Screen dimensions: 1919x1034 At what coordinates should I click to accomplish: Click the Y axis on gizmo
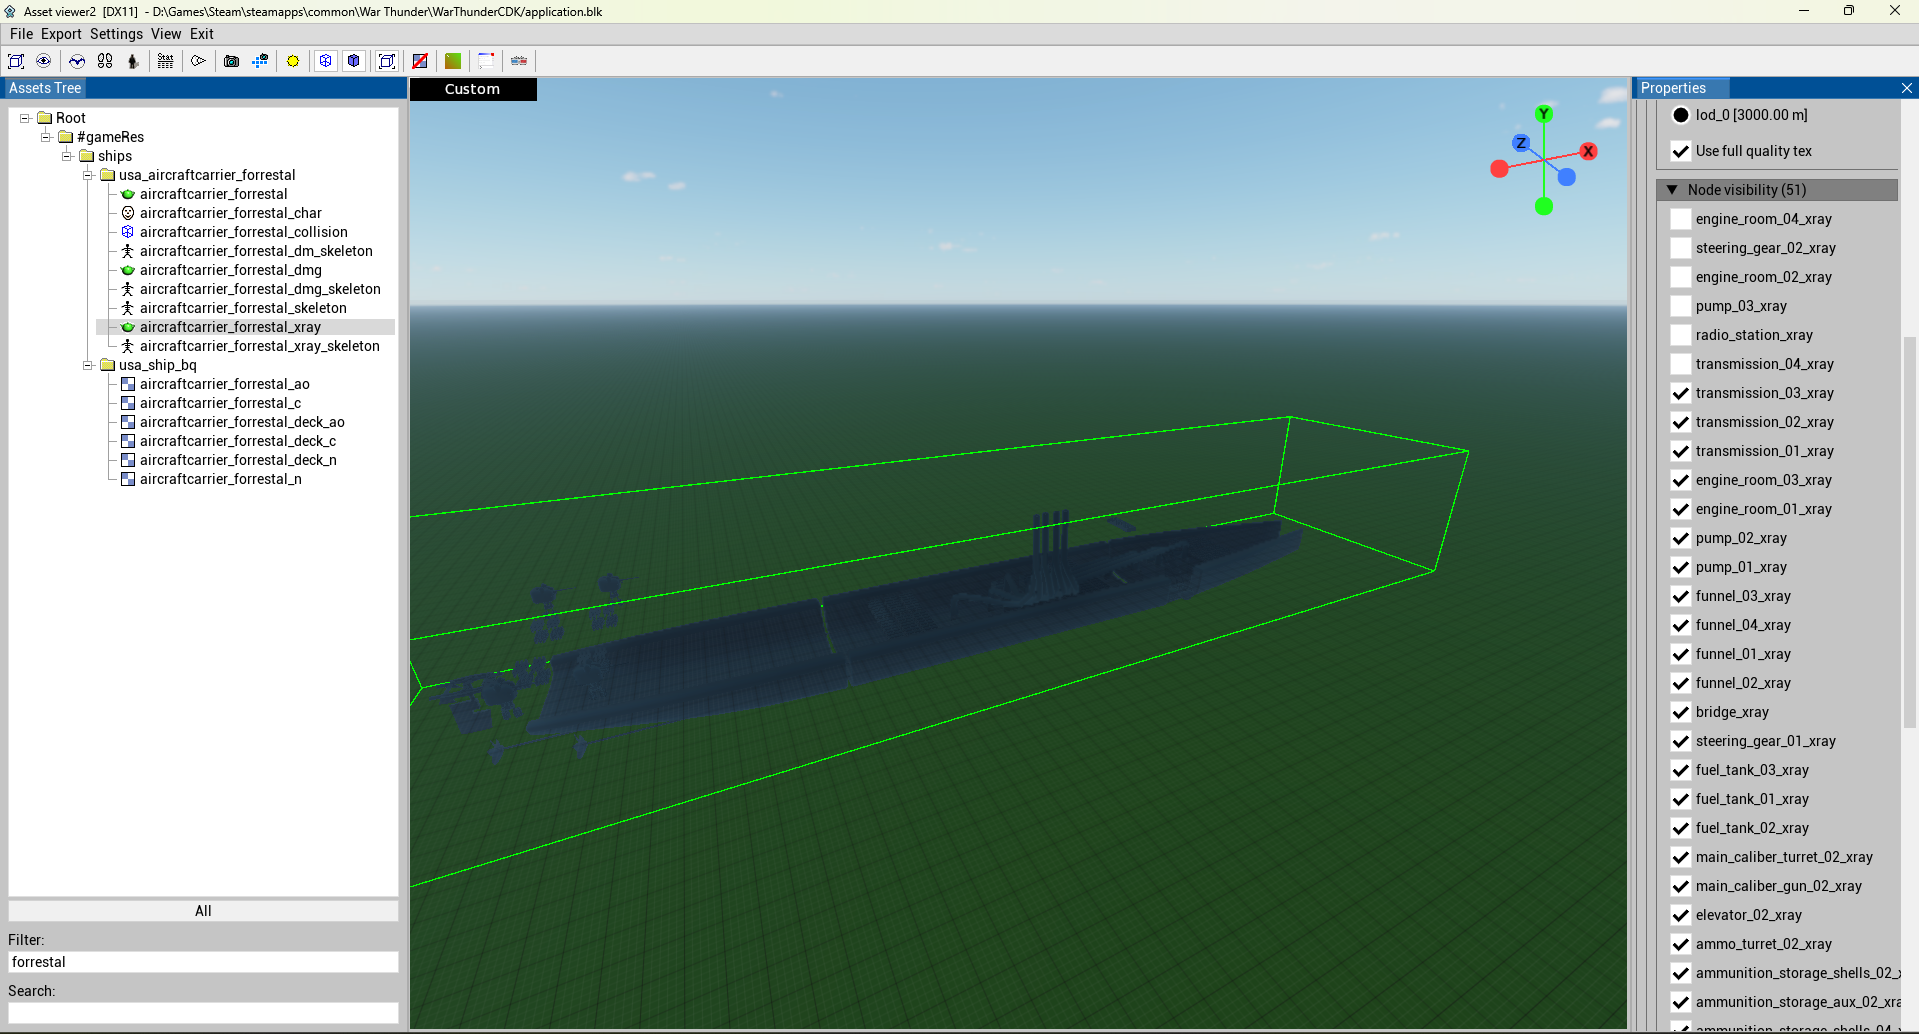pos(1544,114)
